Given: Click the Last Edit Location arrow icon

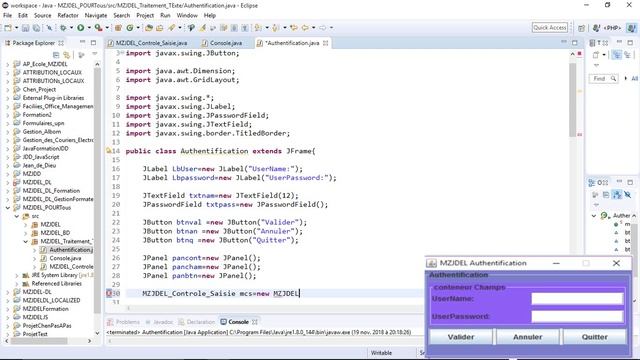Looking at the screenshot, I should (x=294, y=28).
